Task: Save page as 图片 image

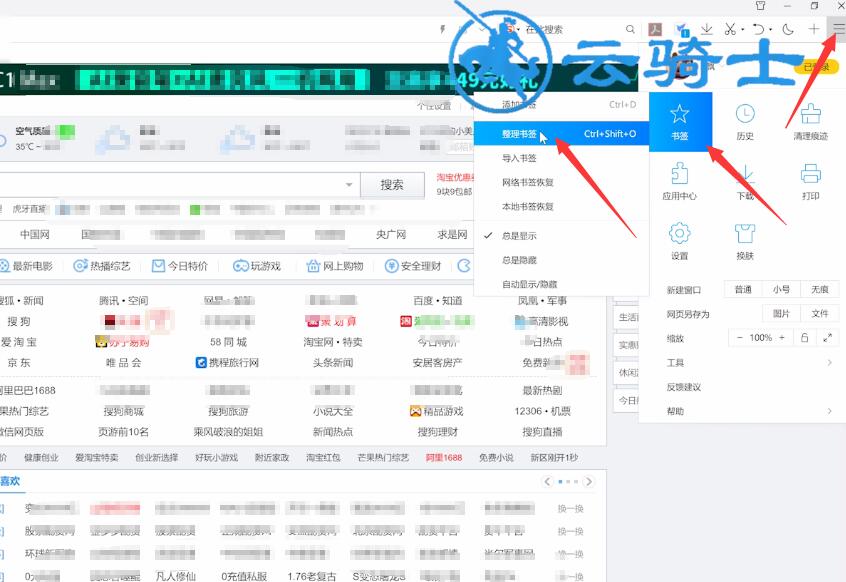Action: pos(781,313)
